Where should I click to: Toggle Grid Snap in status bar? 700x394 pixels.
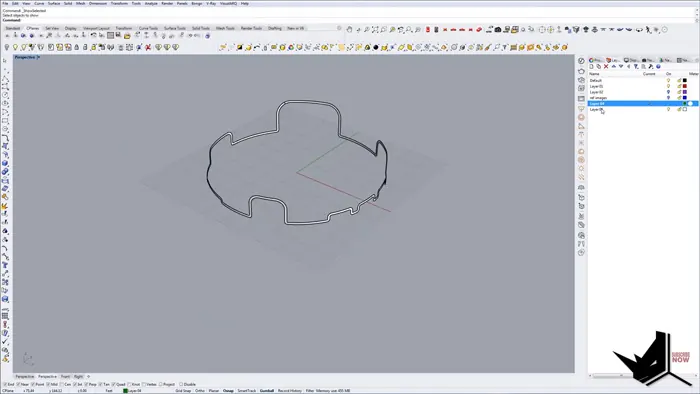(x=183, y=391)
